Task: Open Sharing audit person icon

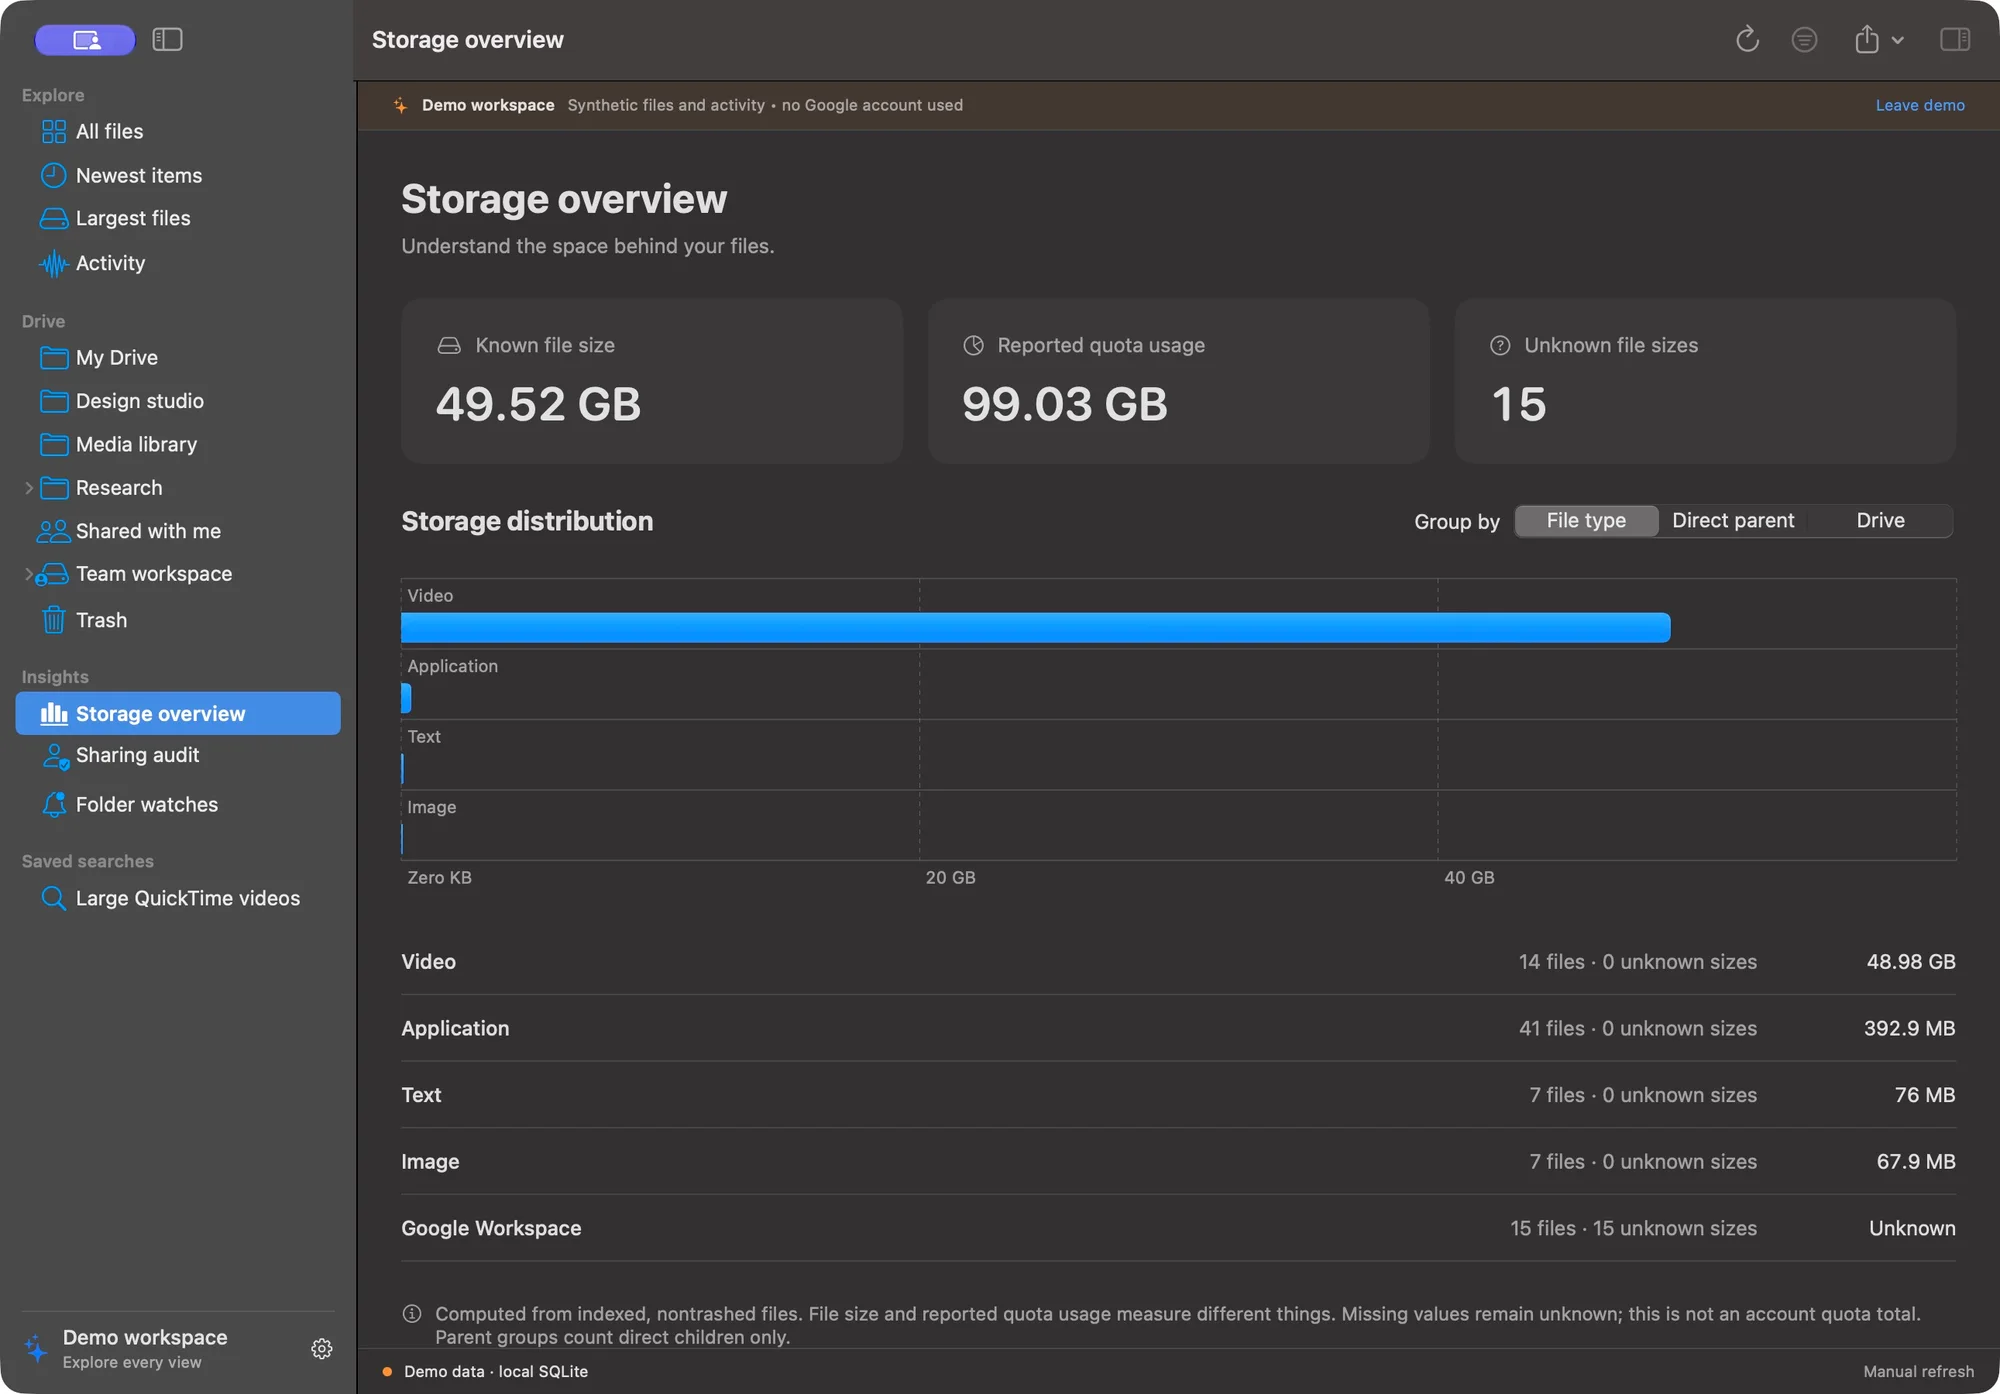Action: pos(55,756)
